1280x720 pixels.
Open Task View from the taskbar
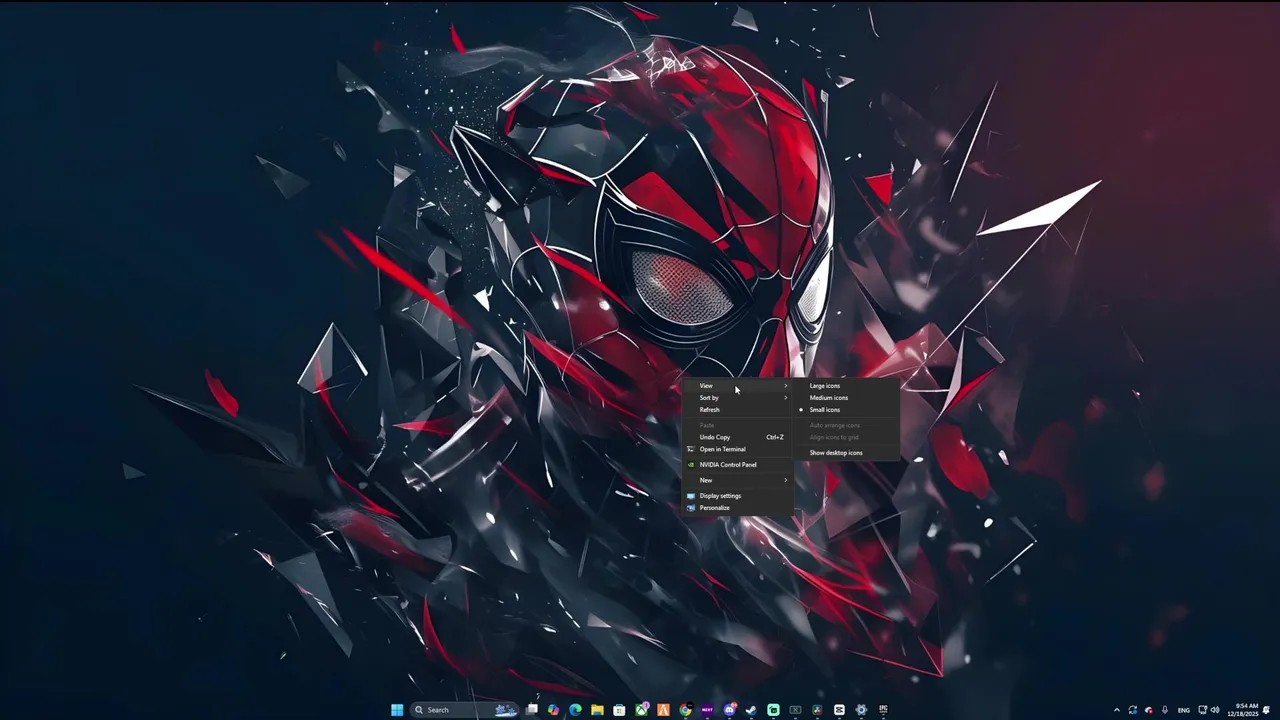pos(532,710)
